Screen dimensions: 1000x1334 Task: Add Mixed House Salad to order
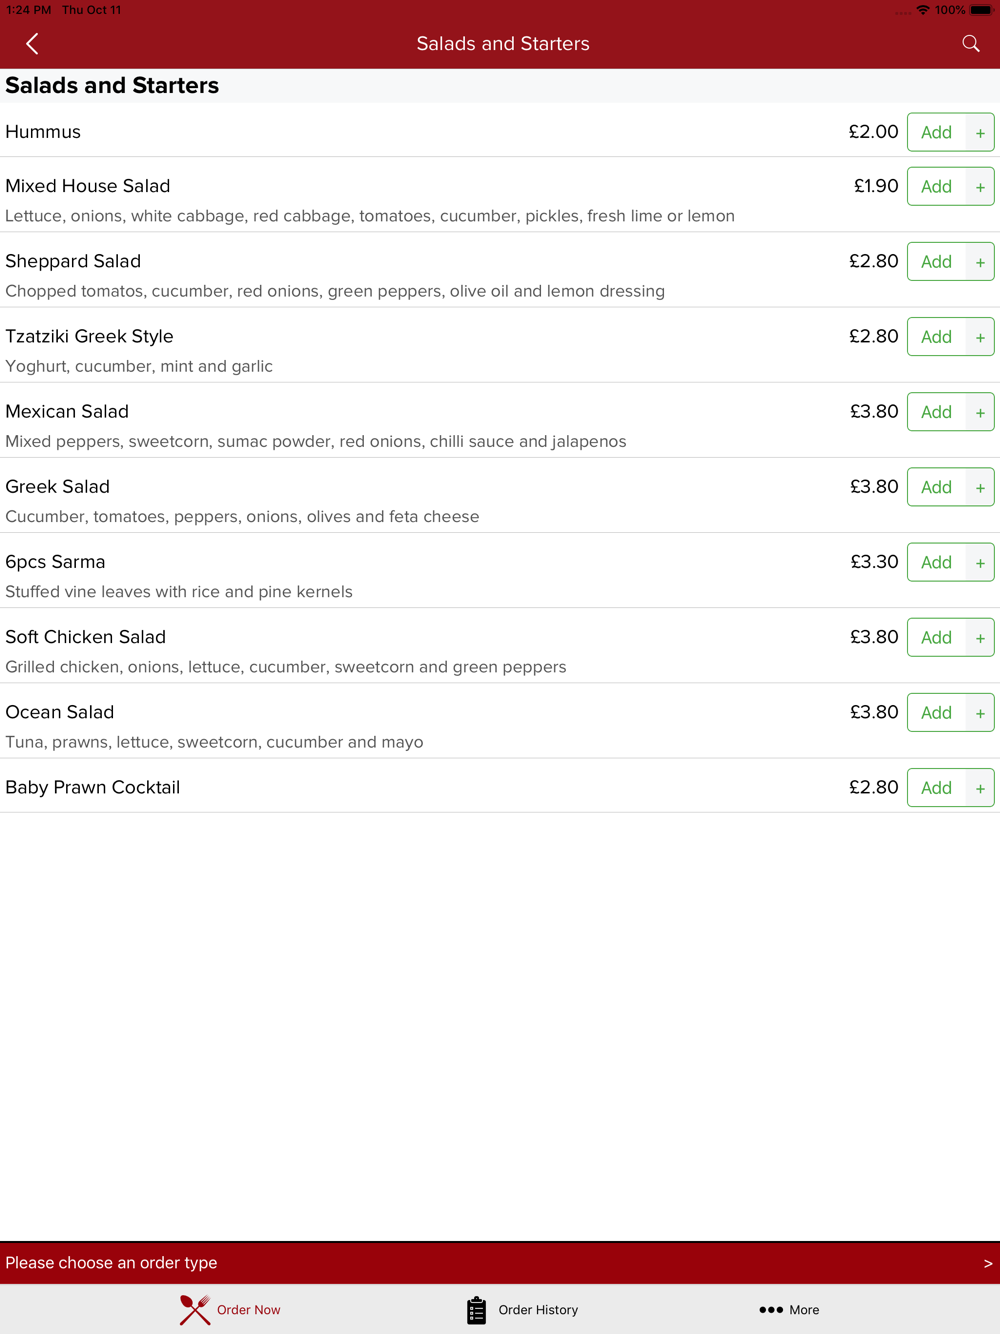click(937, 187)
